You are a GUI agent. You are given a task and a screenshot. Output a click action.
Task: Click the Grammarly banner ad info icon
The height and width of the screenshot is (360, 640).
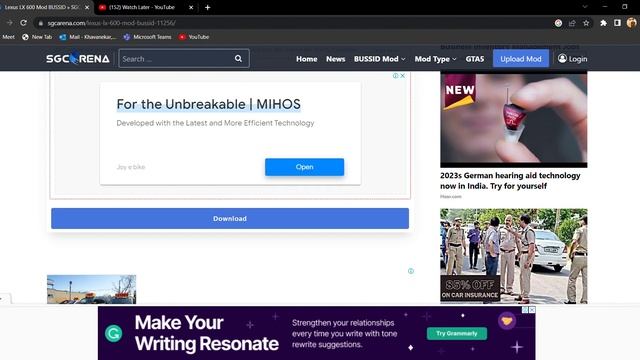525,310
